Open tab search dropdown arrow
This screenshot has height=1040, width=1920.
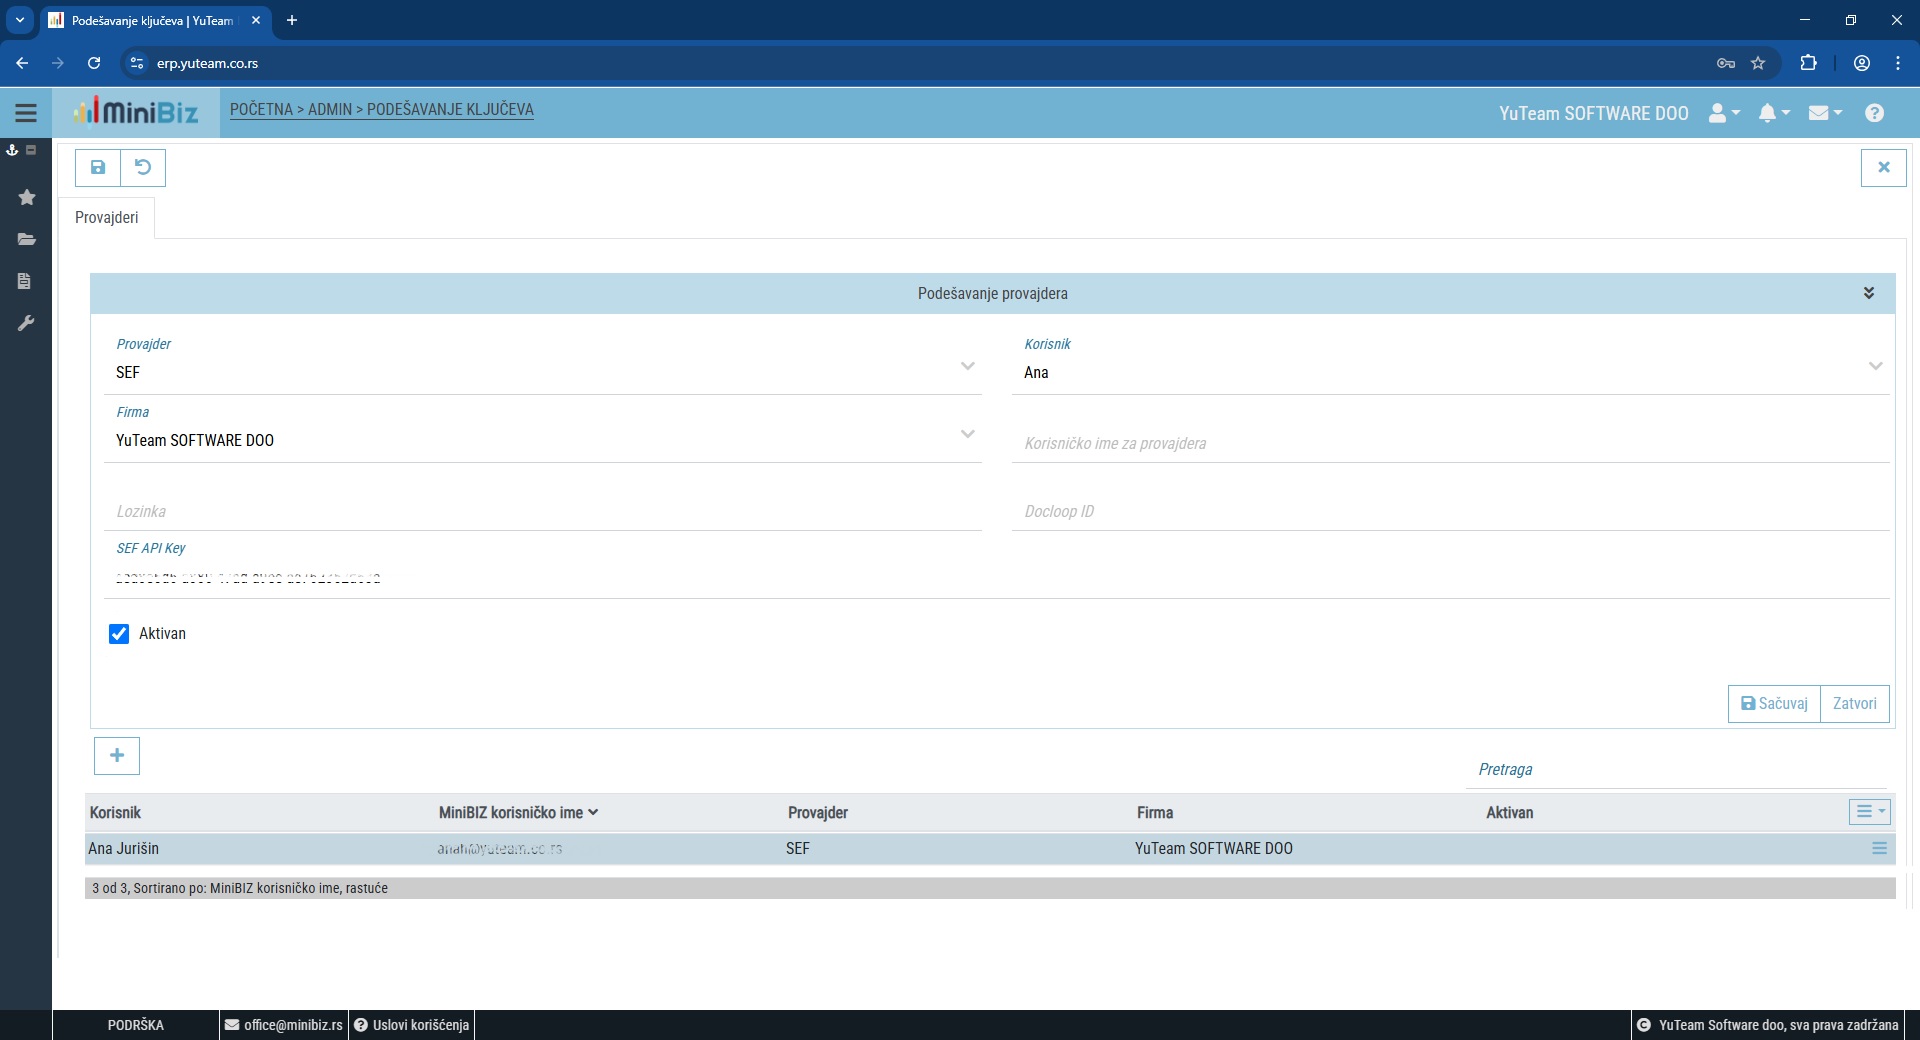(20, 20)
